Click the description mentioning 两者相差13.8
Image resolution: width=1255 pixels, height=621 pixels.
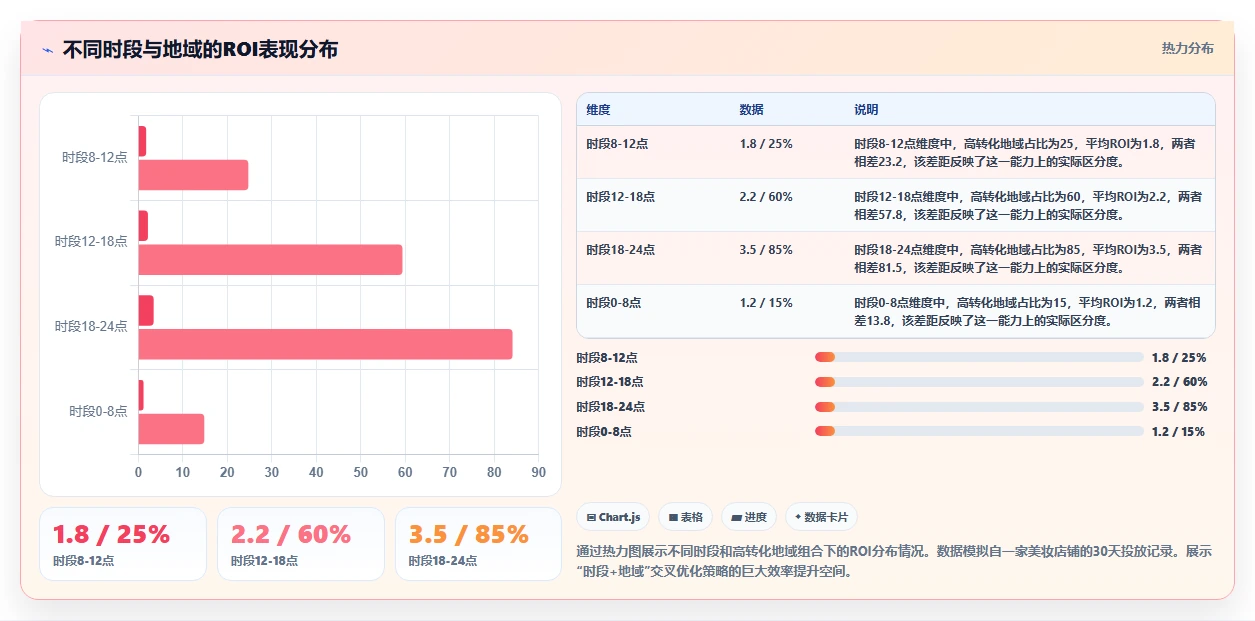[x=1028, y=311]
